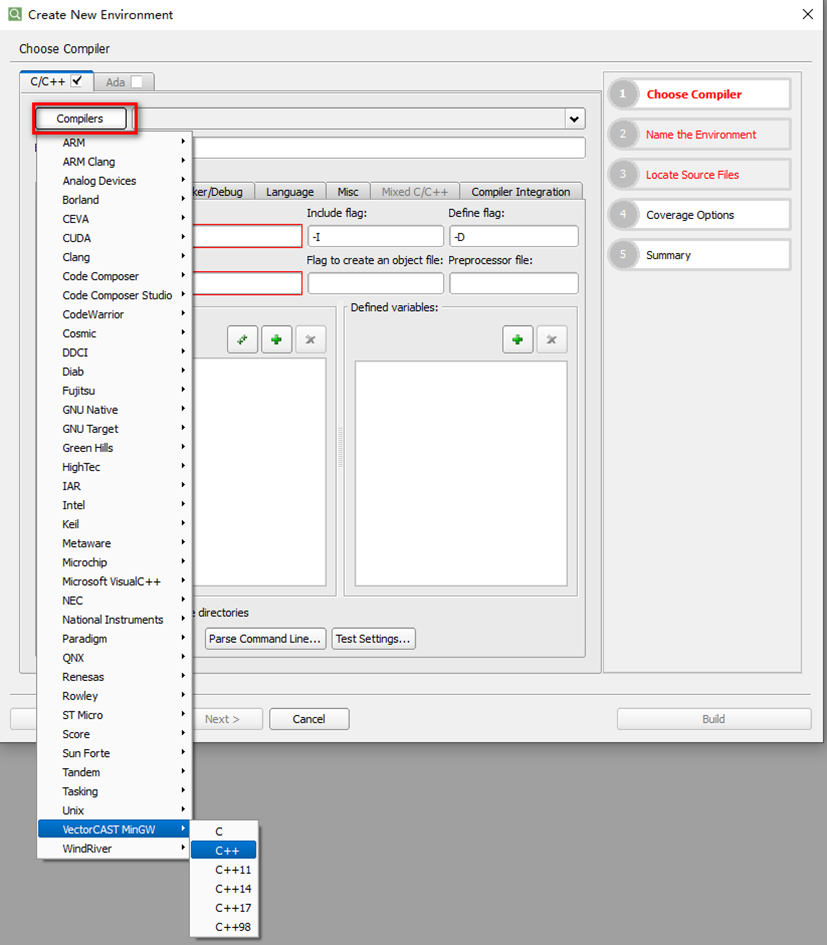This screenshot has width=827, height=945.
Task: Click the Define flag input field
Action: pos(514,236)
